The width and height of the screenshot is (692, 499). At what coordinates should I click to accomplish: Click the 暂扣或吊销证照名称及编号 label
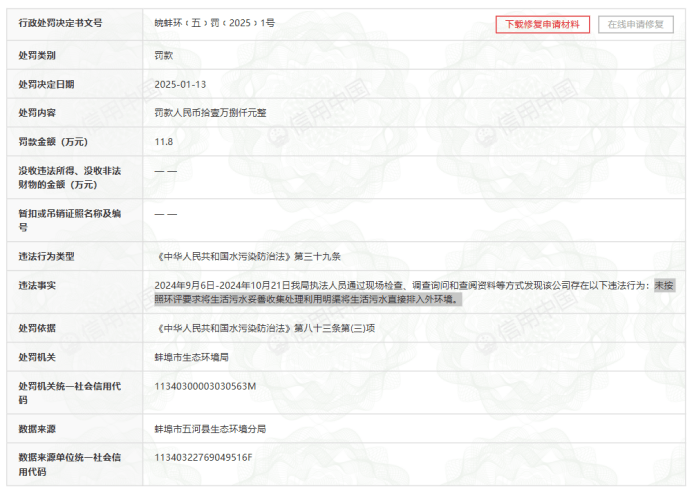point(69,220)
